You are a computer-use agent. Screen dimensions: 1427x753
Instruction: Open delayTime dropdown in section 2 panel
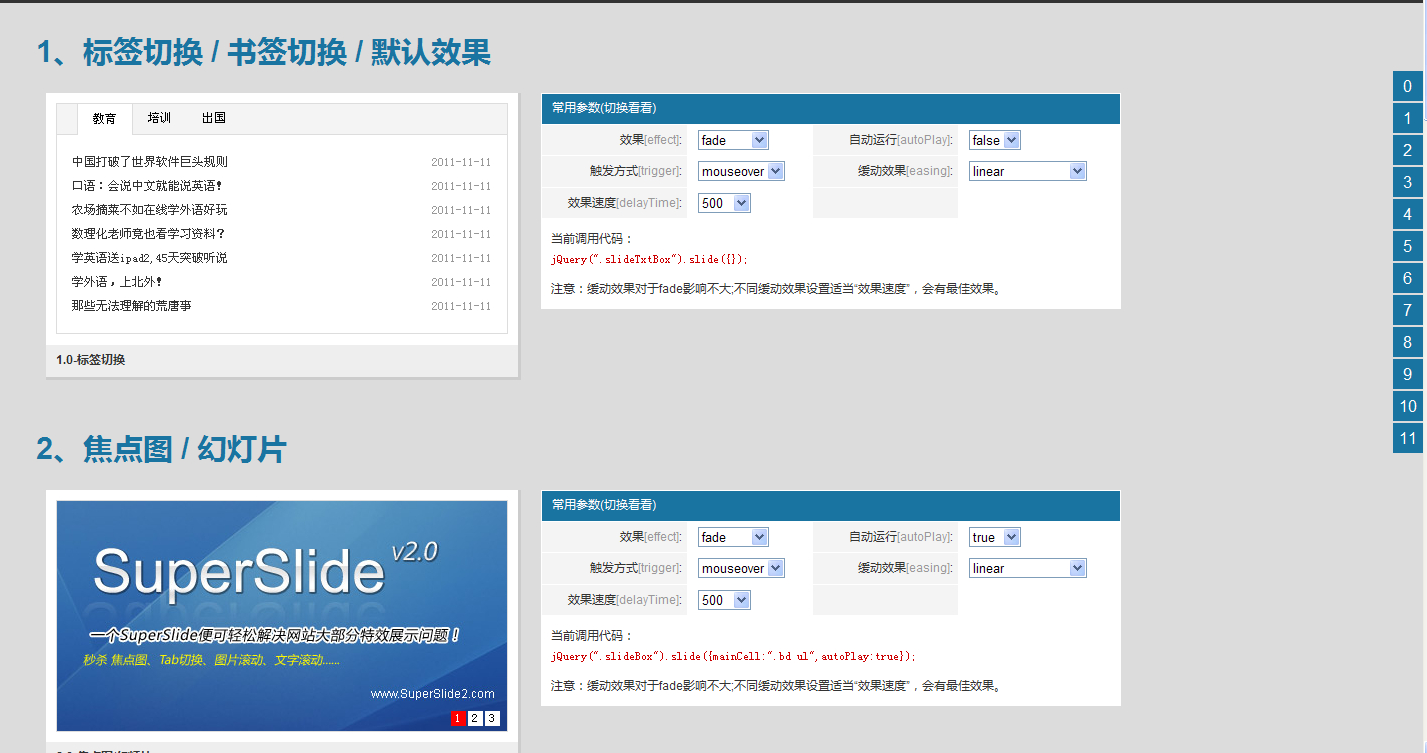pyautogui.click(x=724, y=600)
